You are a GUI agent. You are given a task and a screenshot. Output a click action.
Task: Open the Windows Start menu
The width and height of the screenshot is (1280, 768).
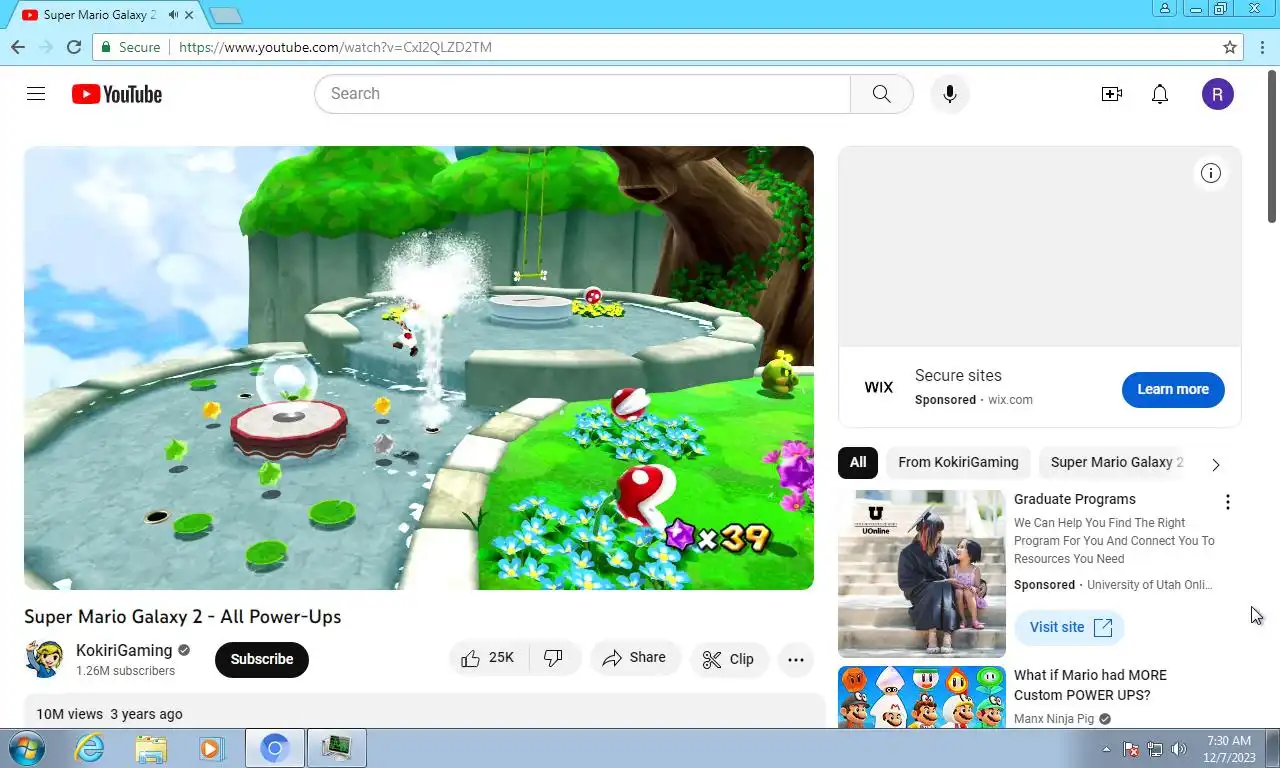click(25, 748)
